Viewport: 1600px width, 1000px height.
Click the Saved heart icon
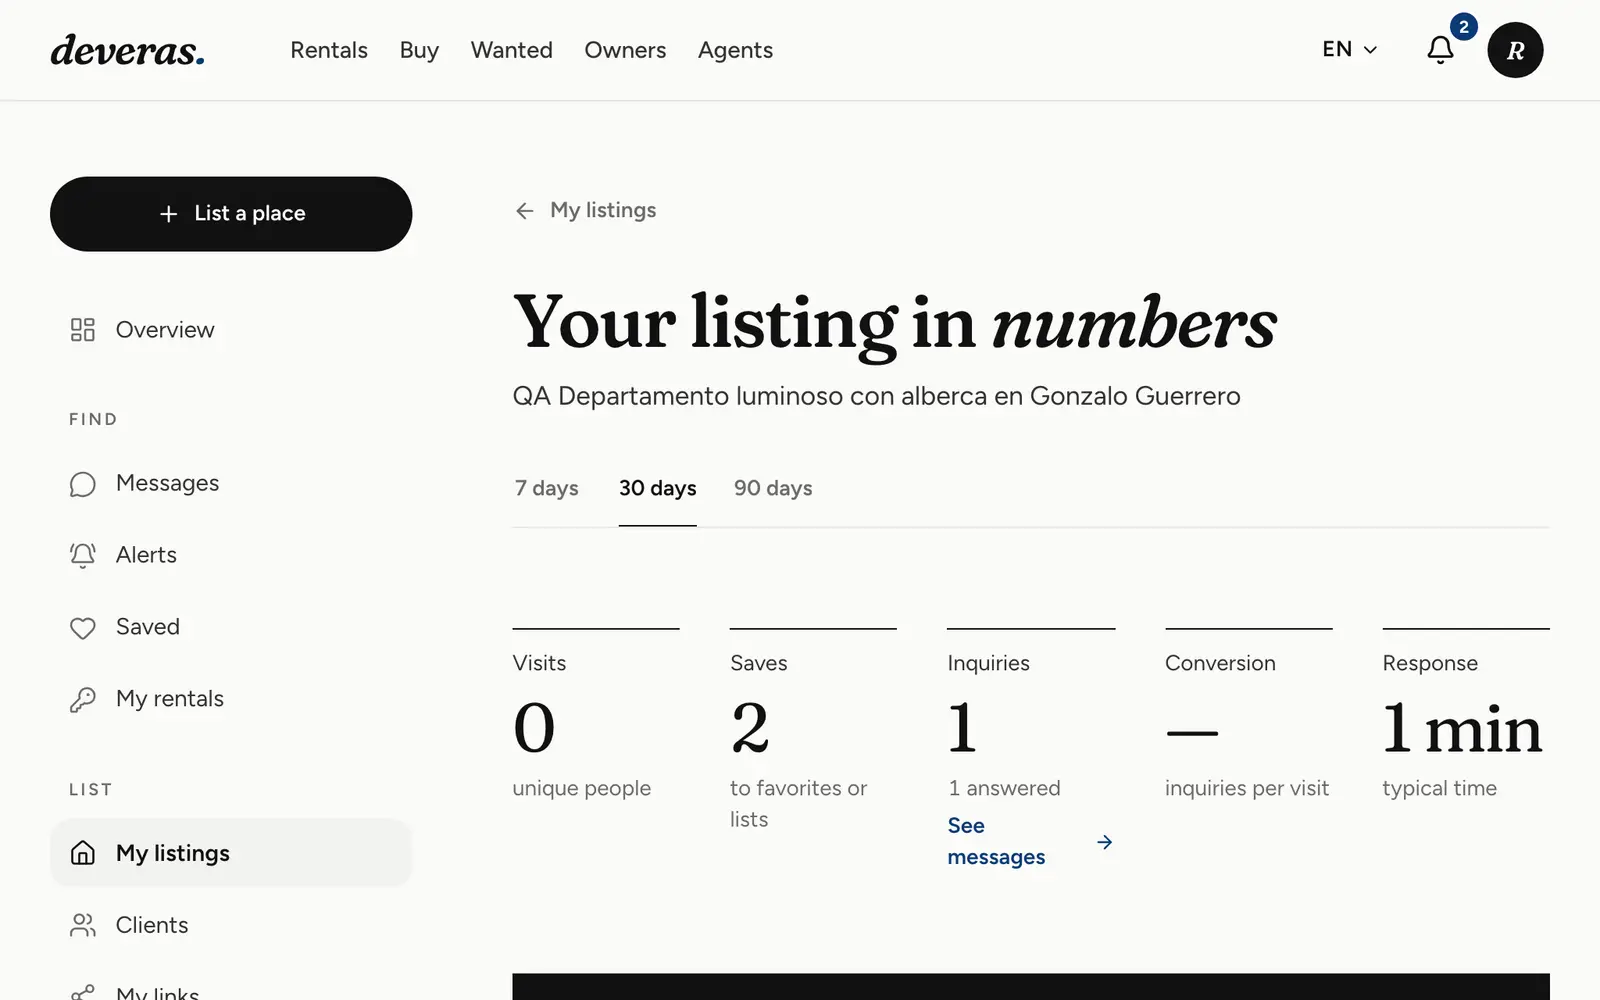[83, 628]
